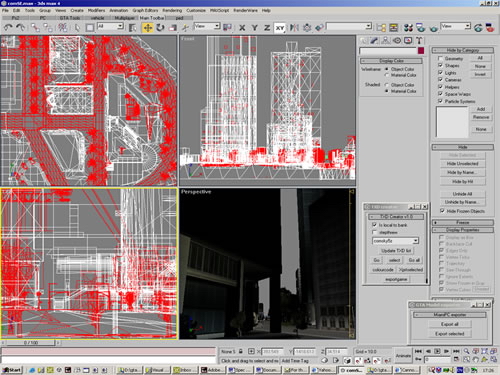Select the Rotate transform tool
This screenshot has width=500, height=375.
pos(160,28)
